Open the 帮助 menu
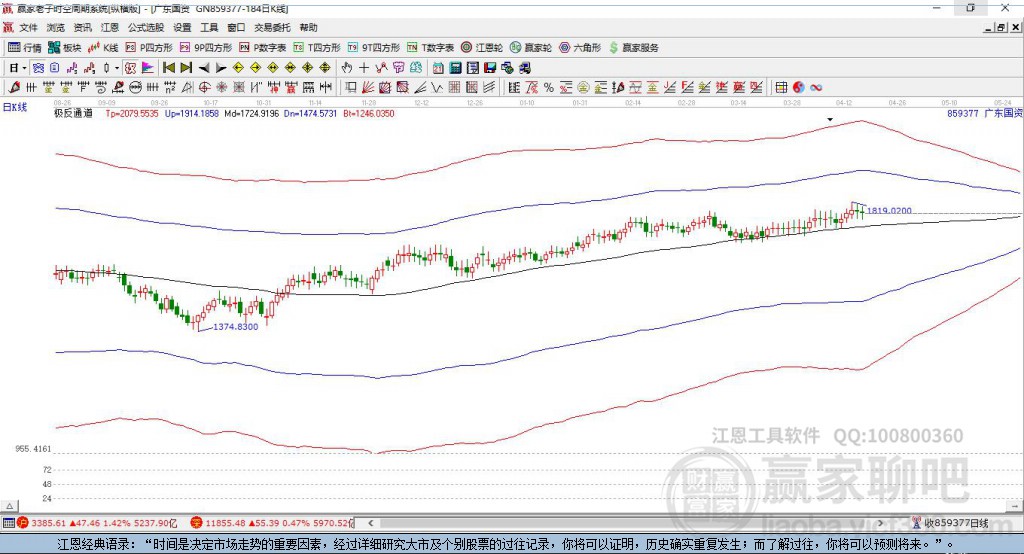 click(x=308, y=27)
